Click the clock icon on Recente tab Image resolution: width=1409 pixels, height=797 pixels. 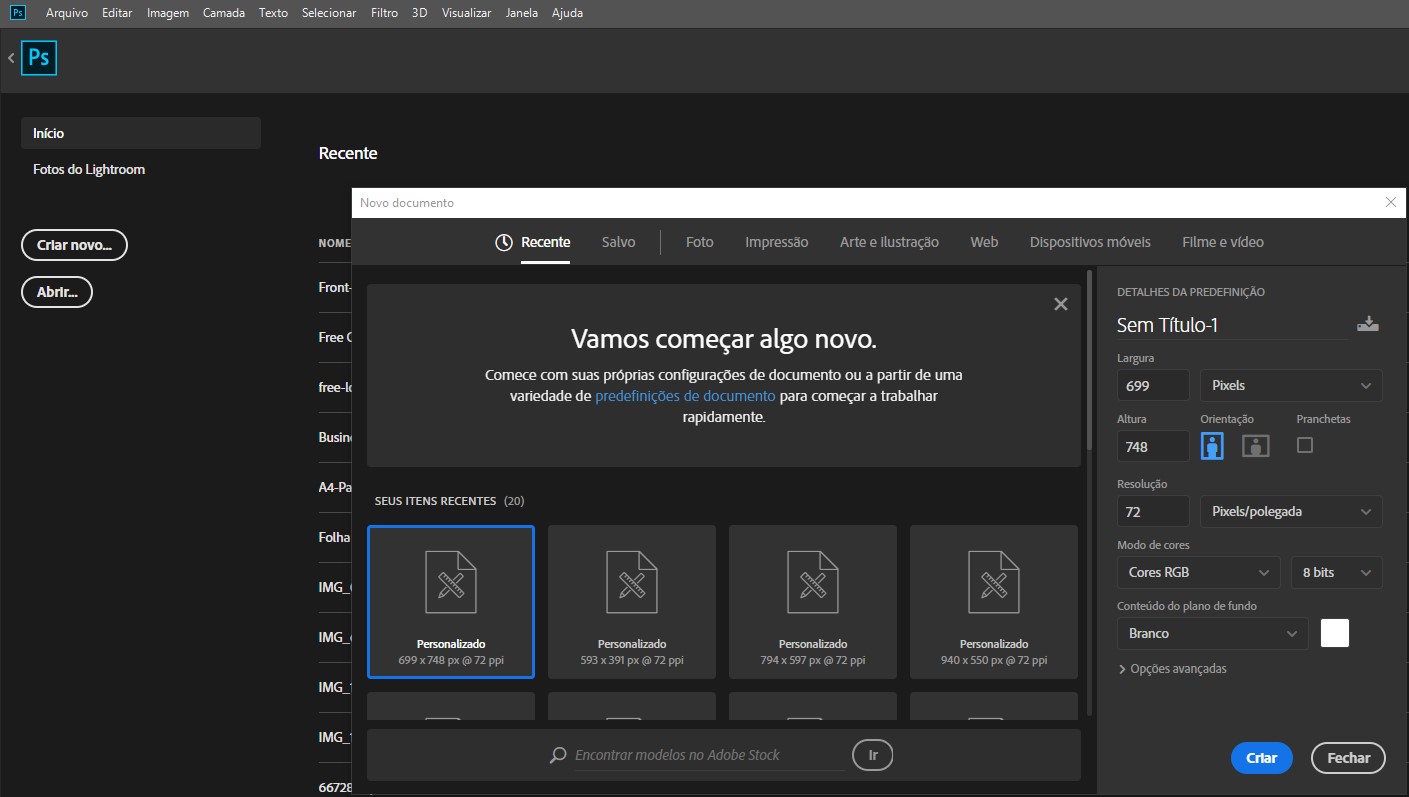coord(504,243)
